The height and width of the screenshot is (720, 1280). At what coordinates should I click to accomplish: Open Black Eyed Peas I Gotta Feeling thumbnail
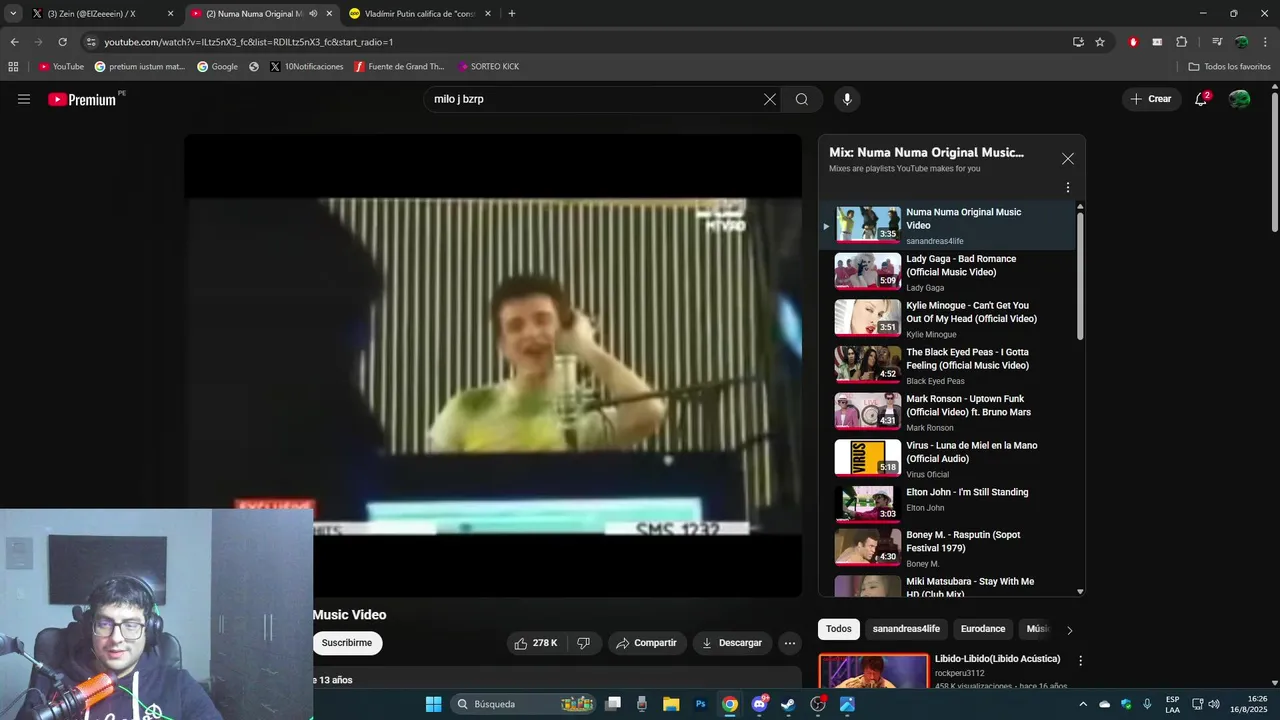[x=868, y=364]
